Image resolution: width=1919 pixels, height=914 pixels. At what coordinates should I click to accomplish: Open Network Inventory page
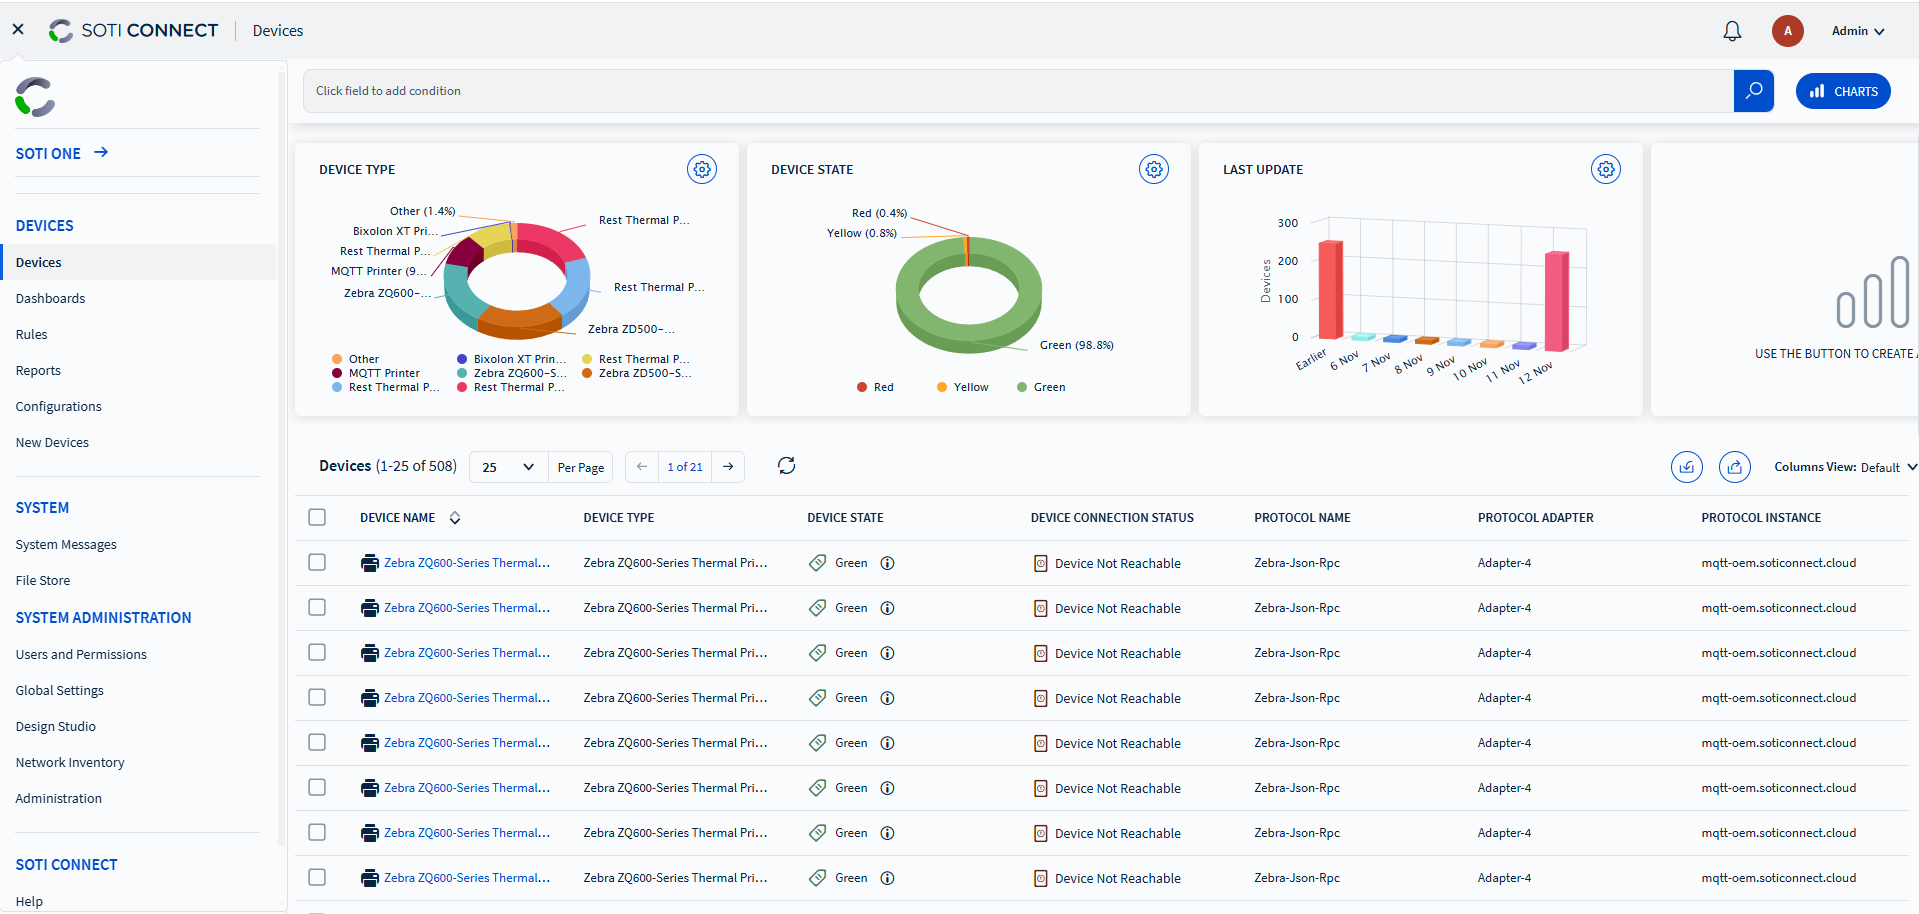pos(70,762)
